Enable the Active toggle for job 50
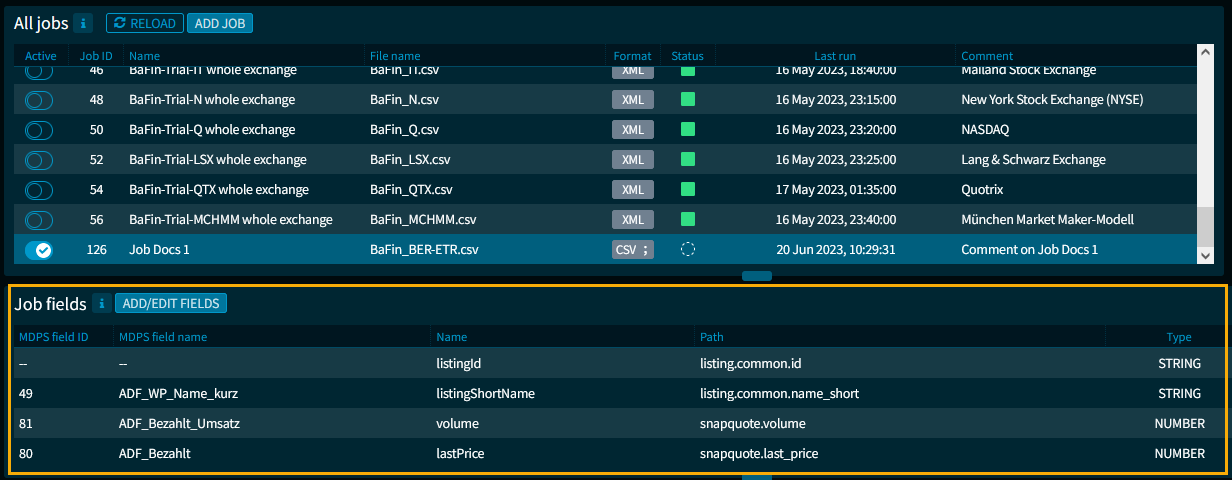 pyautogui.click(x=39, y=130)
